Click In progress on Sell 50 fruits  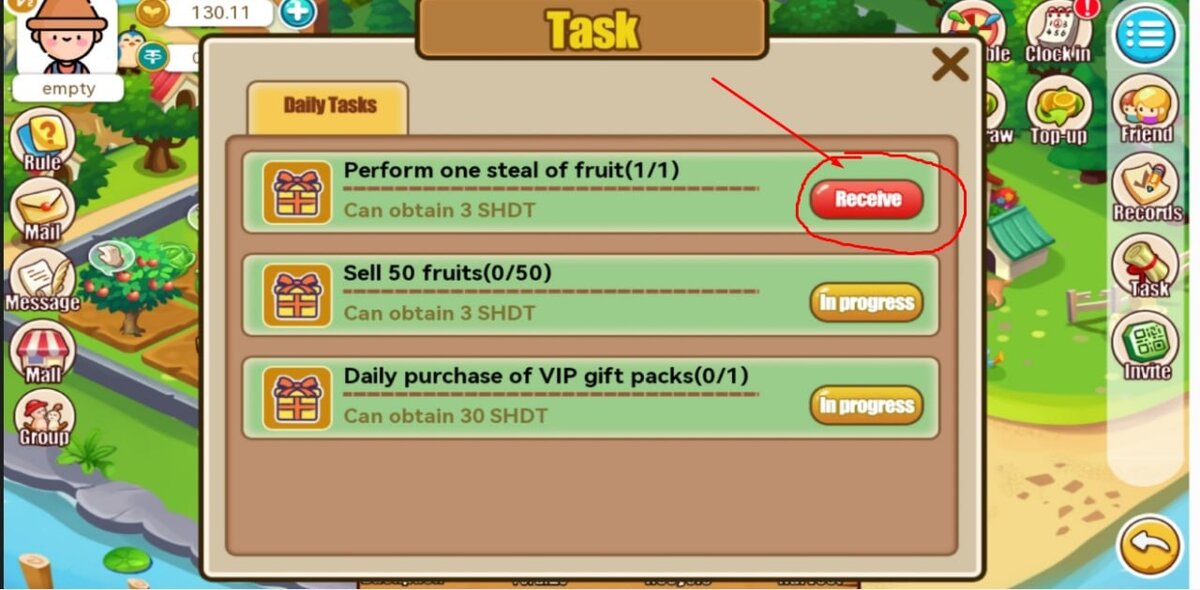pyautogui.click(x=866, y=302)
